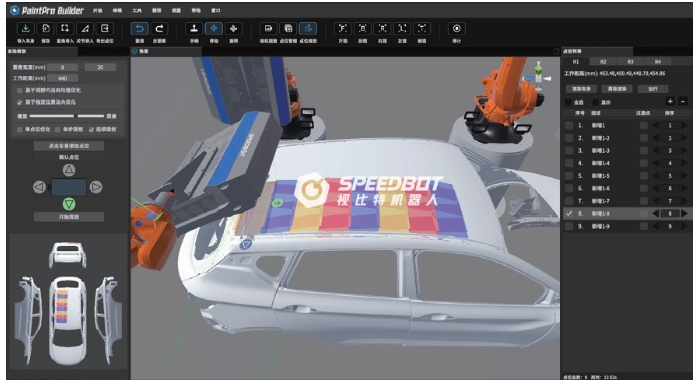695x385 pixels.
Task: Click the 440 working distance input field
Action: tap(62, 78)
